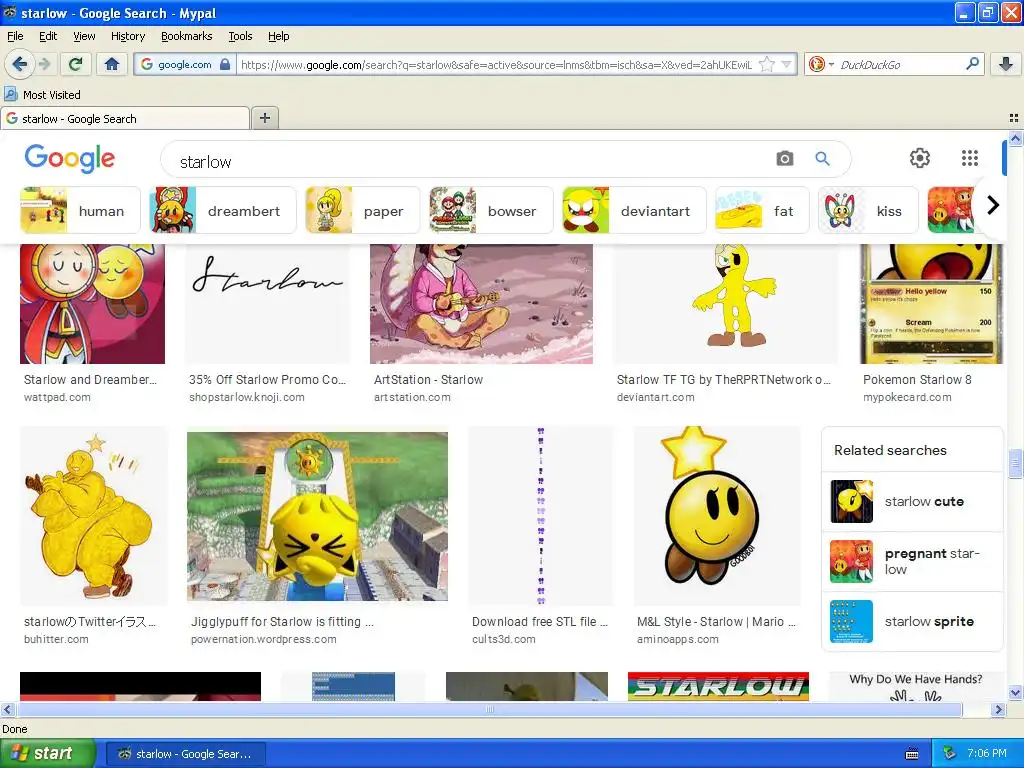
Task: Search by image using the camera icon
Action: click(784, 159)
